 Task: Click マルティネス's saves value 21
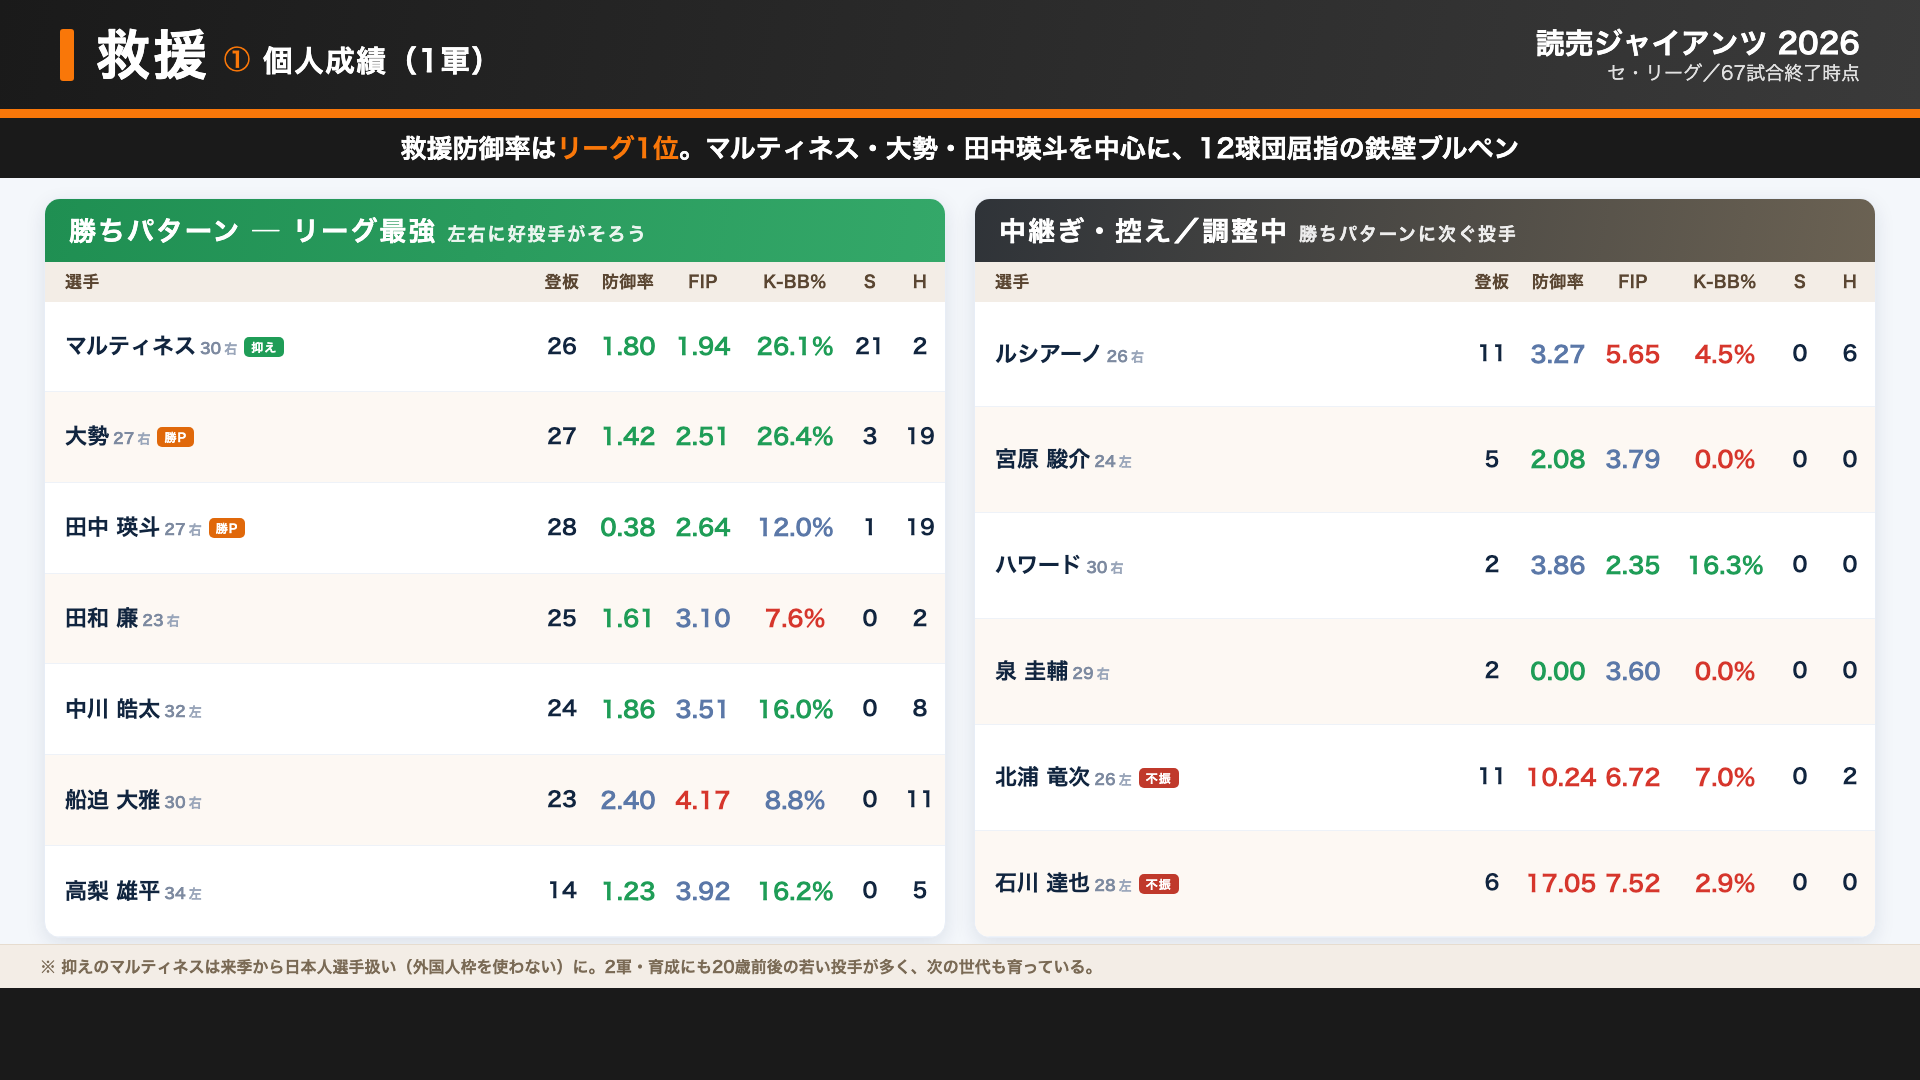coord(869,346)
